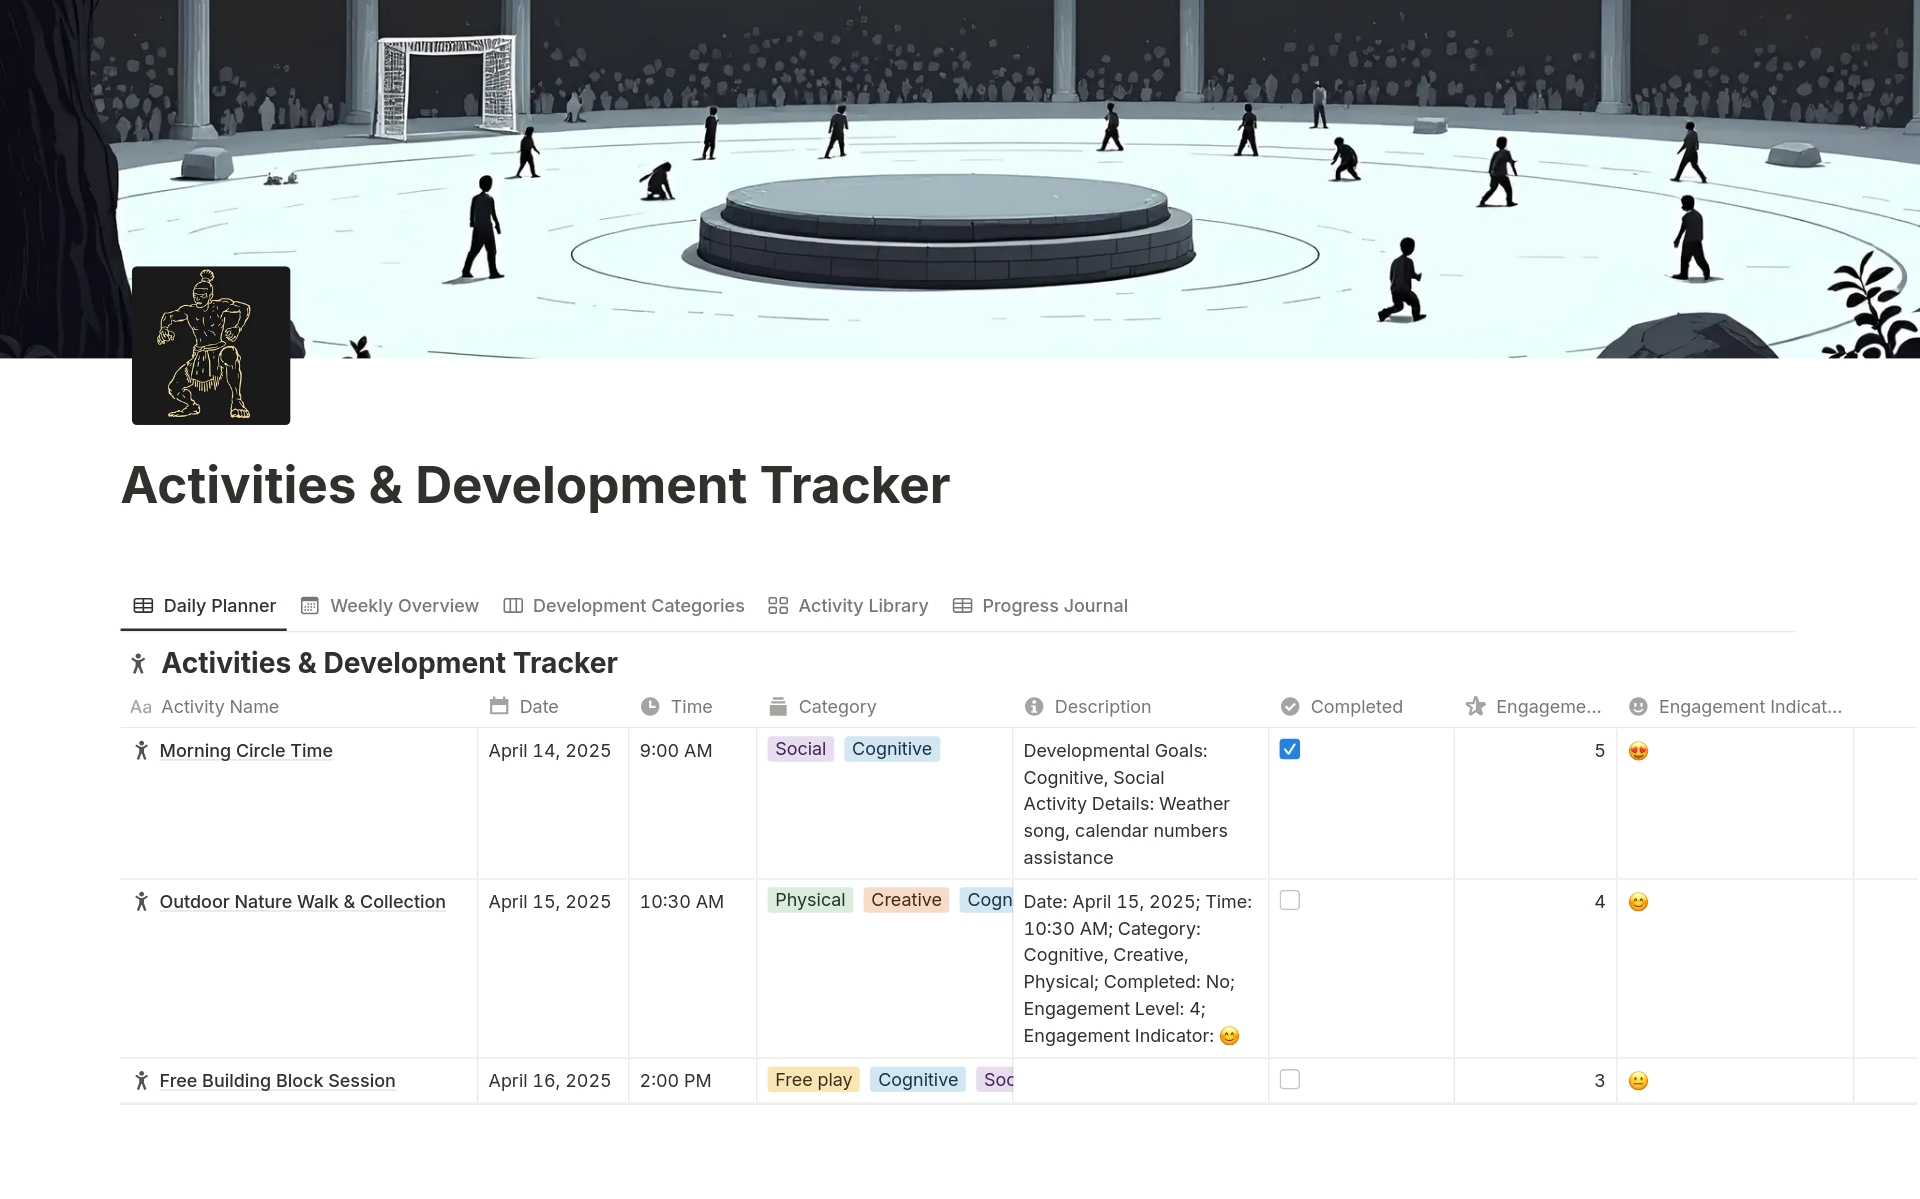
Task: Click the yellow Free play category tag
Action: (813, 1080)
